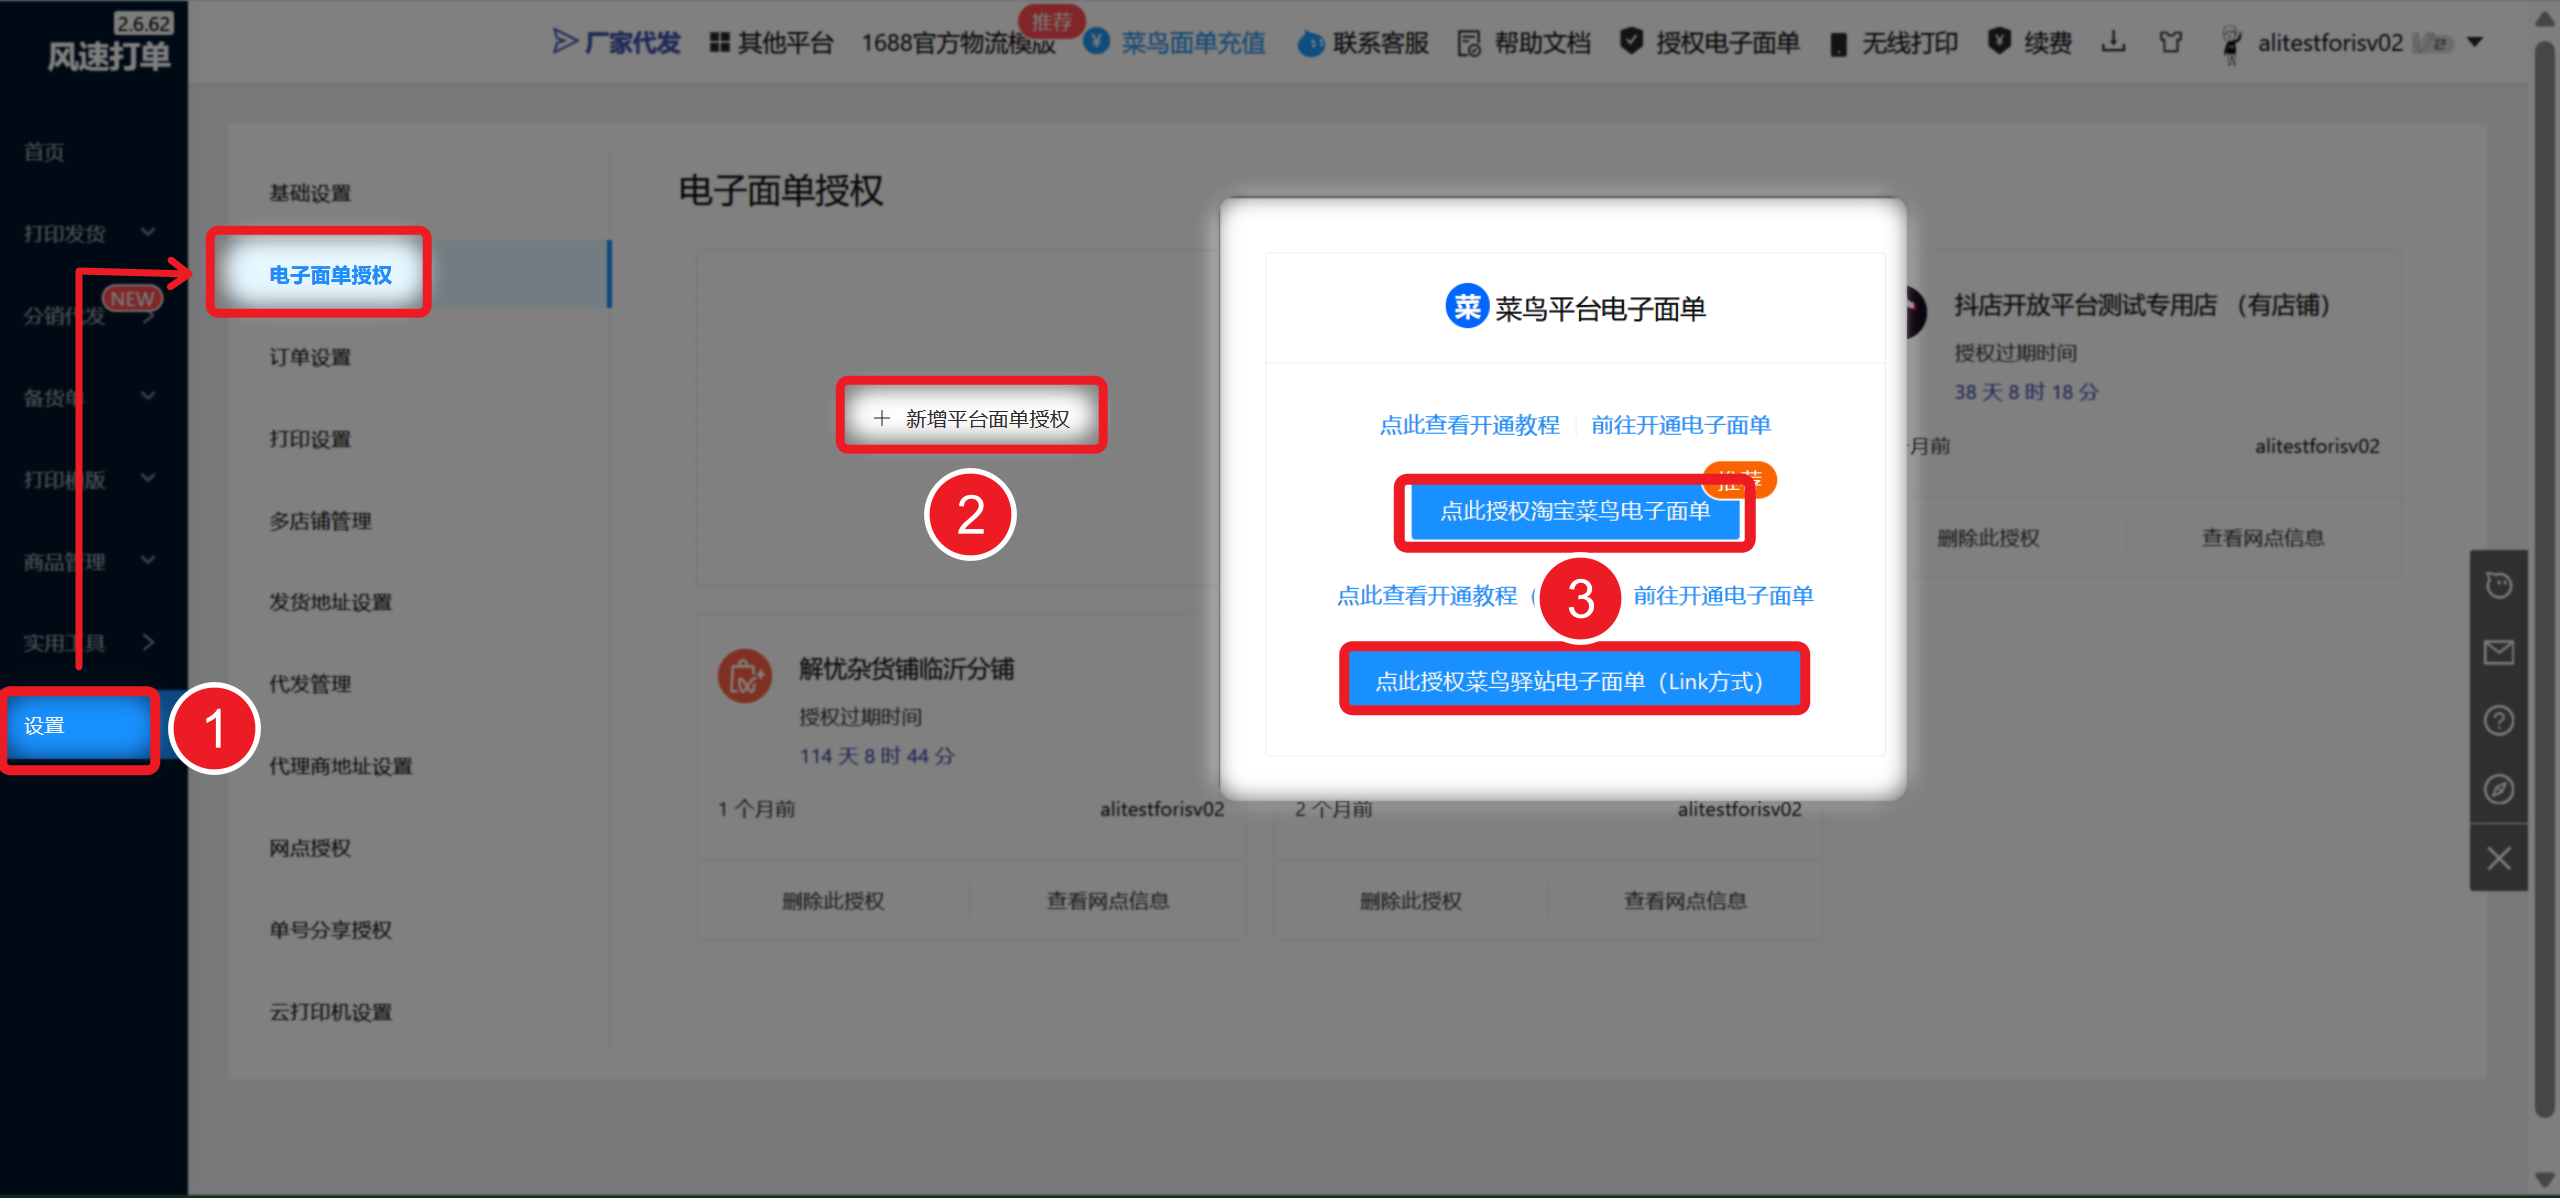The height and width of the screenshot is (1198, 2560).
Task: Click 查看网点信息 under 解忧杂货铺临沂分铺
Action: point(1108,901)
